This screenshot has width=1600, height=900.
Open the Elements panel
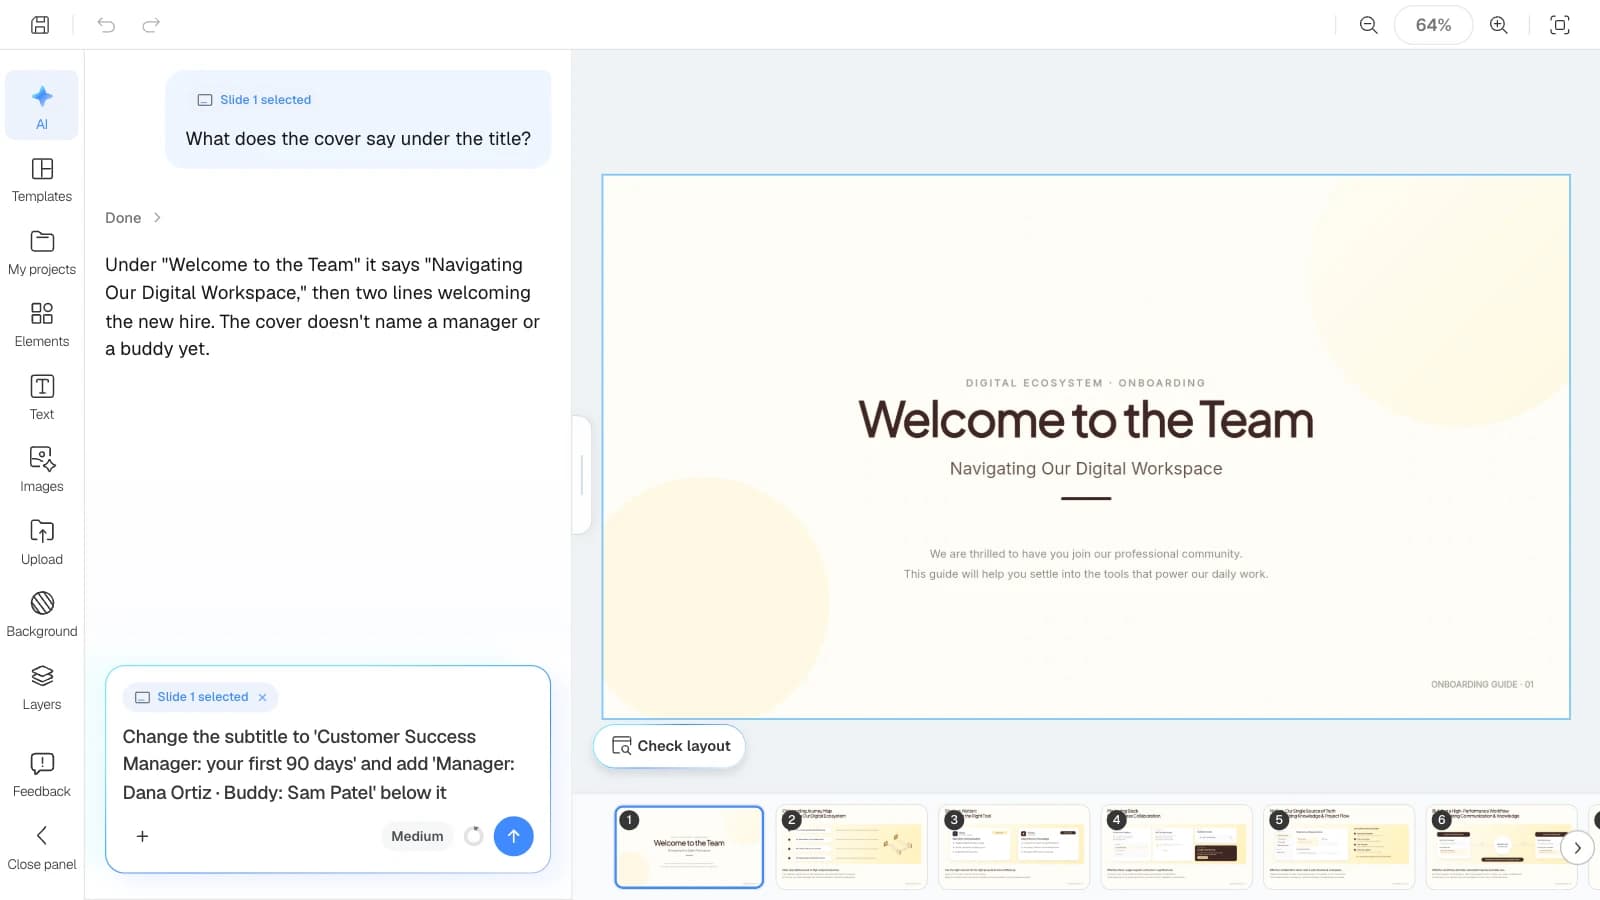tap(42, 325)
